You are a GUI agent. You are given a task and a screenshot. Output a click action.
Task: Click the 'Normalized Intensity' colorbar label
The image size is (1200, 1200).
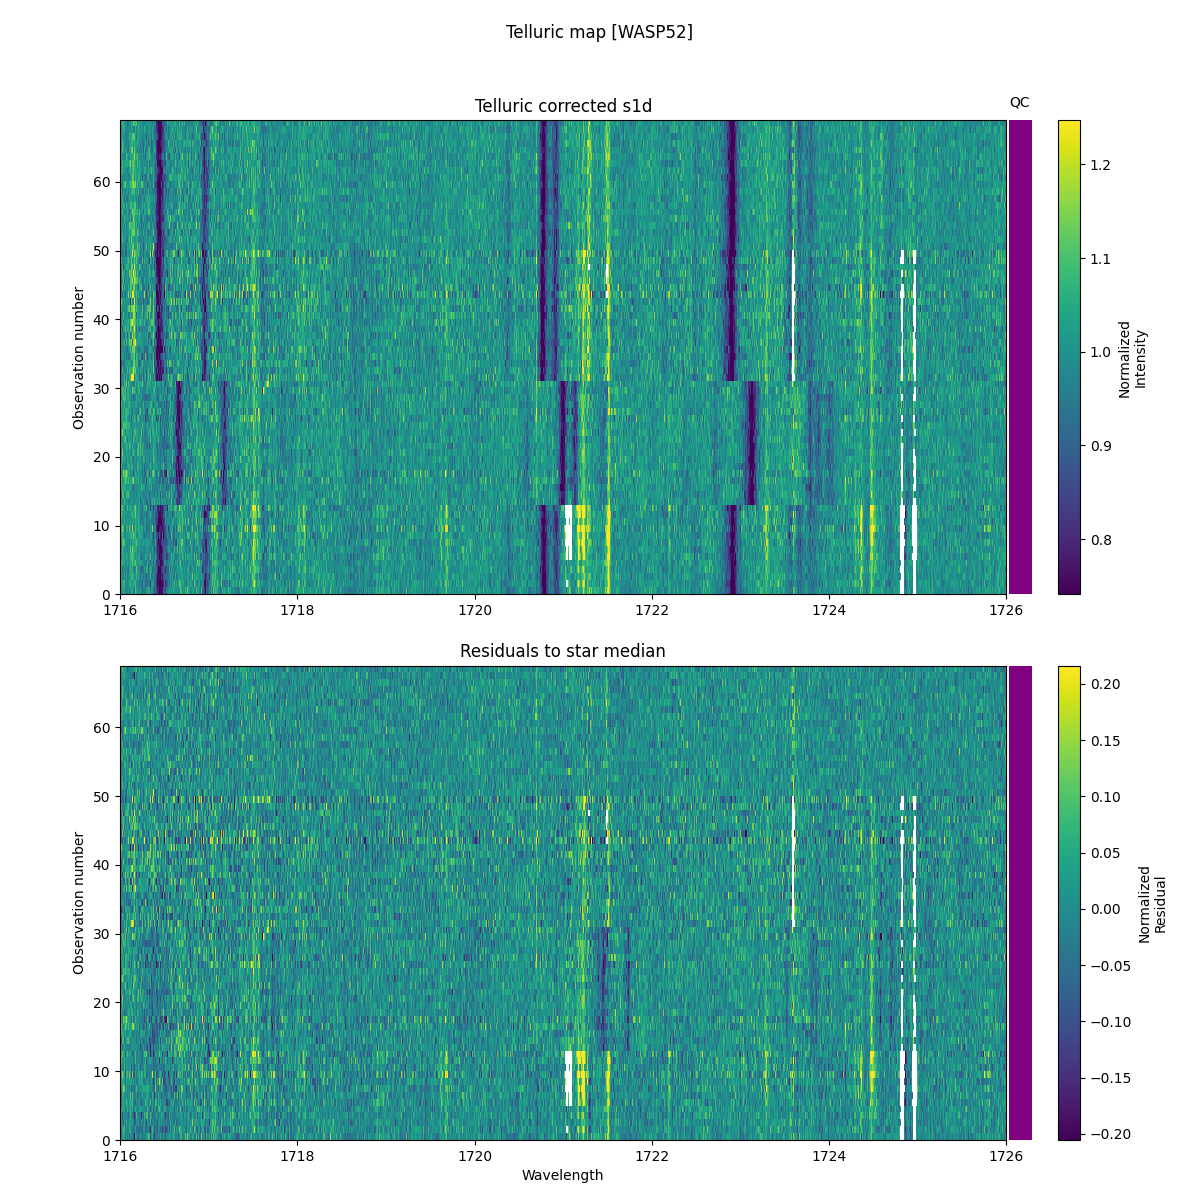(x=1133, y=359)
